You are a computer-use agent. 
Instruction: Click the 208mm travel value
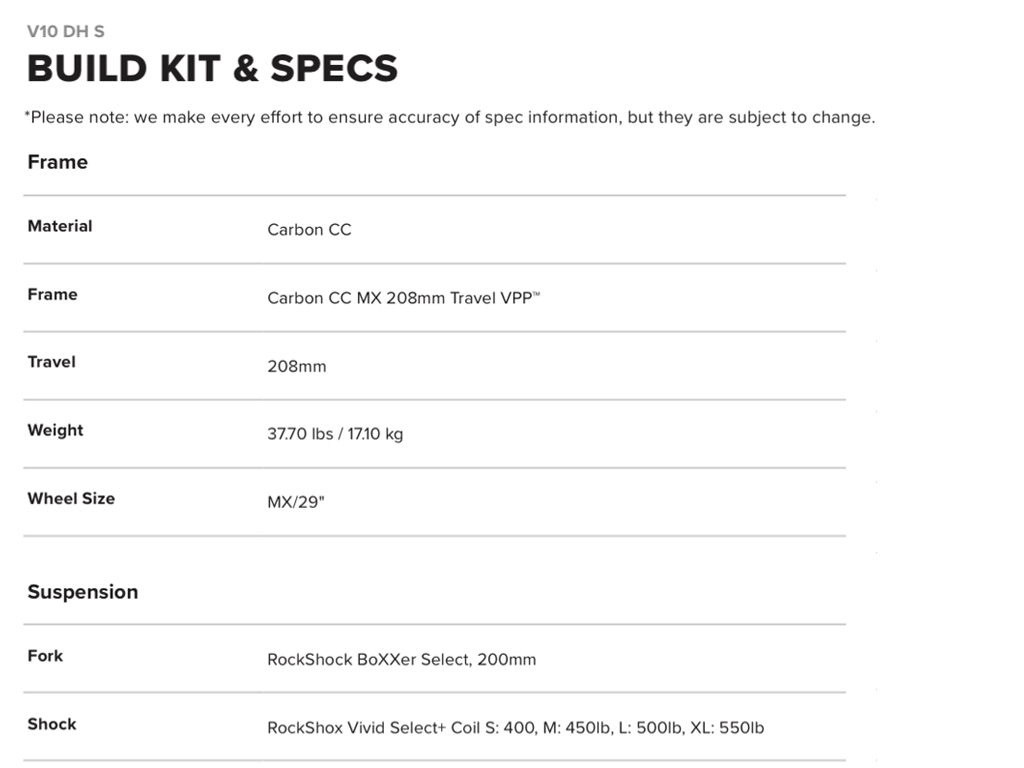click(296, 366)
